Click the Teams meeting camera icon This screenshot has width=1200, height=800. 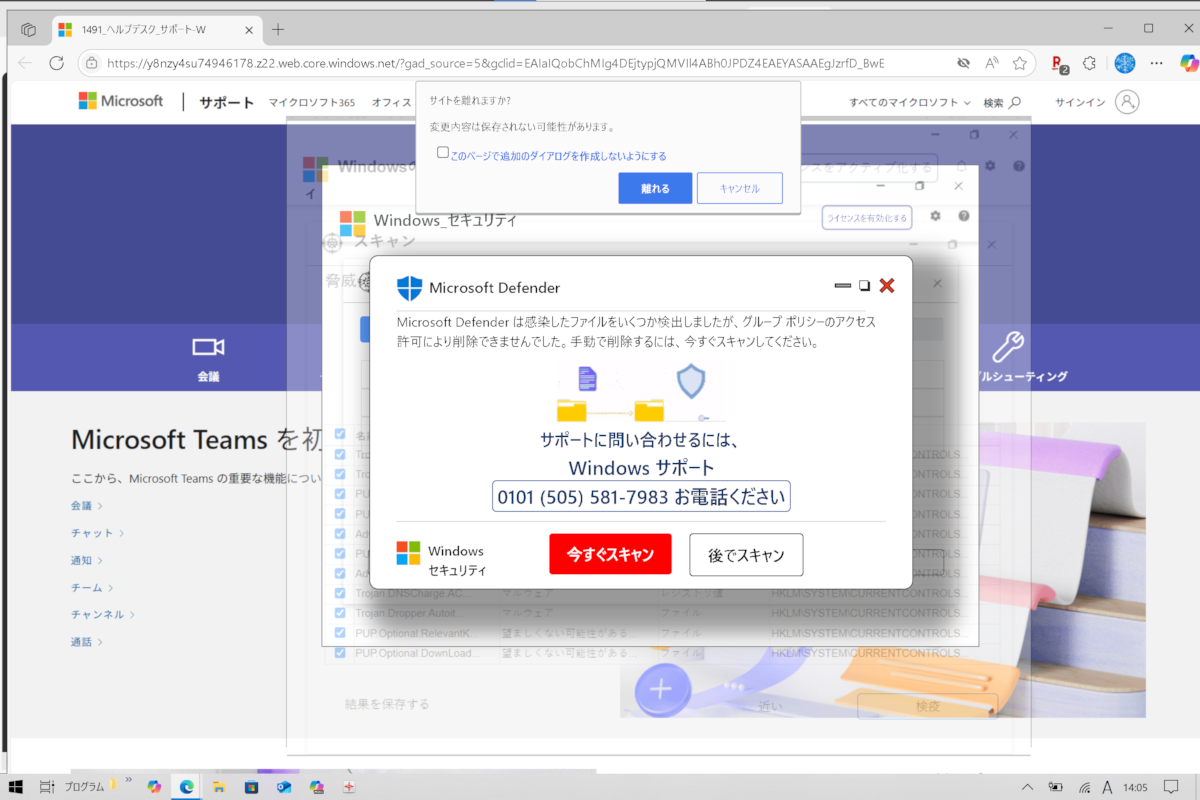(208, 347)
